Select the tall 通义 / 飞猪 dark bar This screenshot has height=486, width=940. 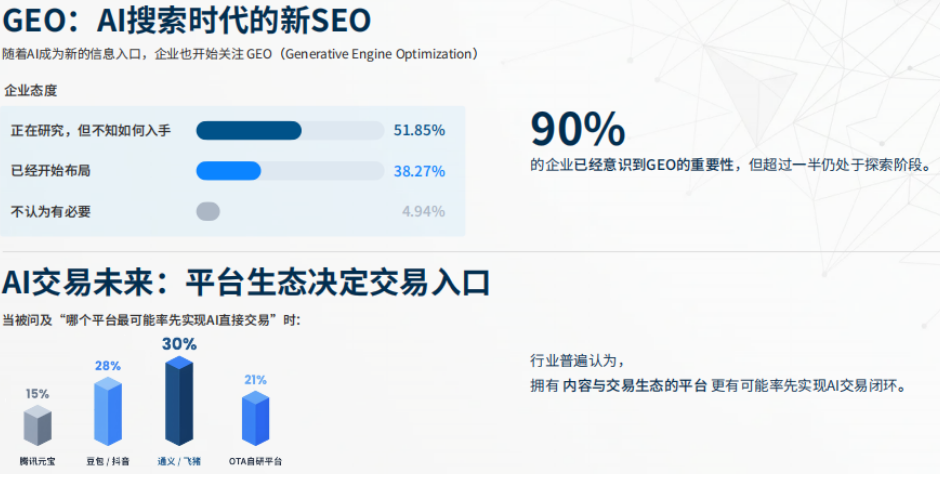click(179, 400)
